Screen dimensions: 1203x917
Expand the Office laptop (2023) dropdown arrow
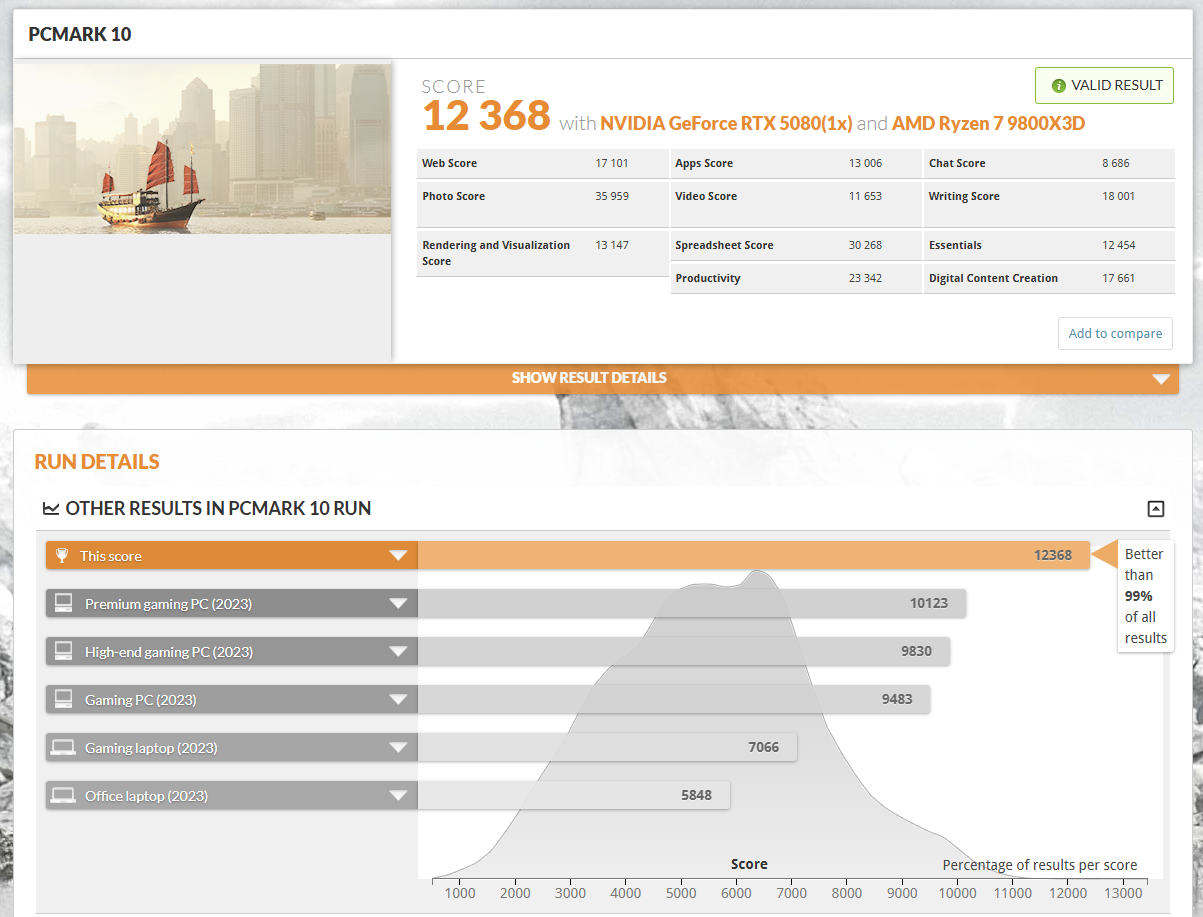[x=398, y=796]
